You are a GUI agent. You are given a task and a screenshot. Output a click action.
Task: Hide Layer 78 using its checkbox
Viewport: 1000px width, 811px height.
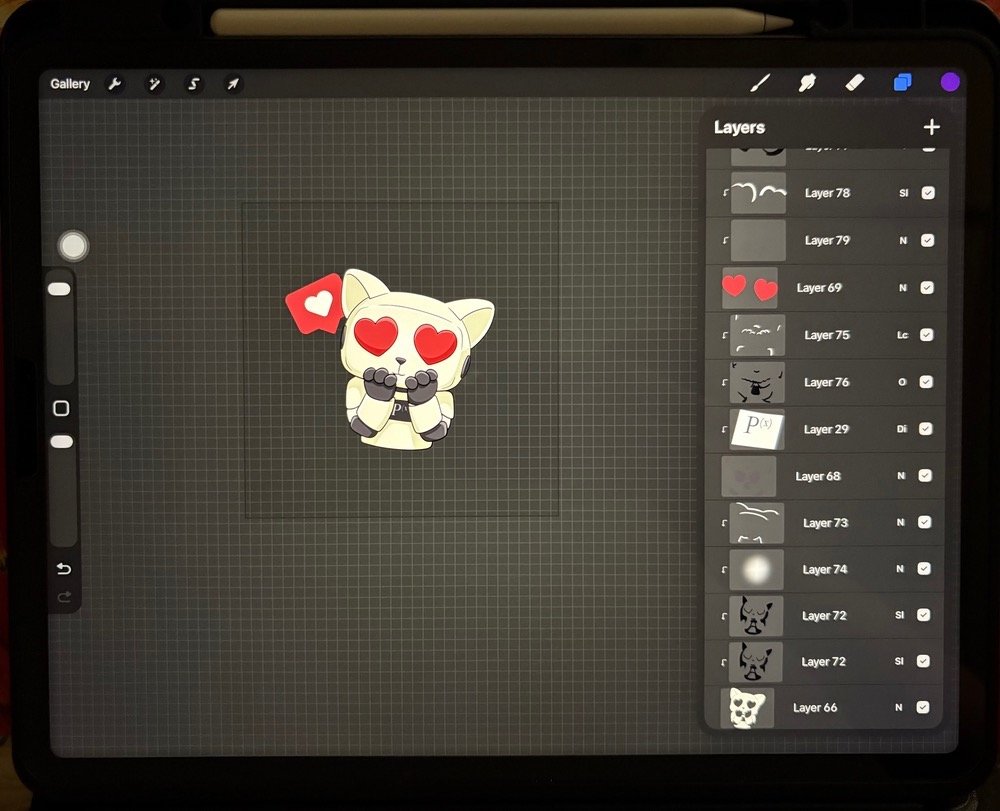(928, 193)
